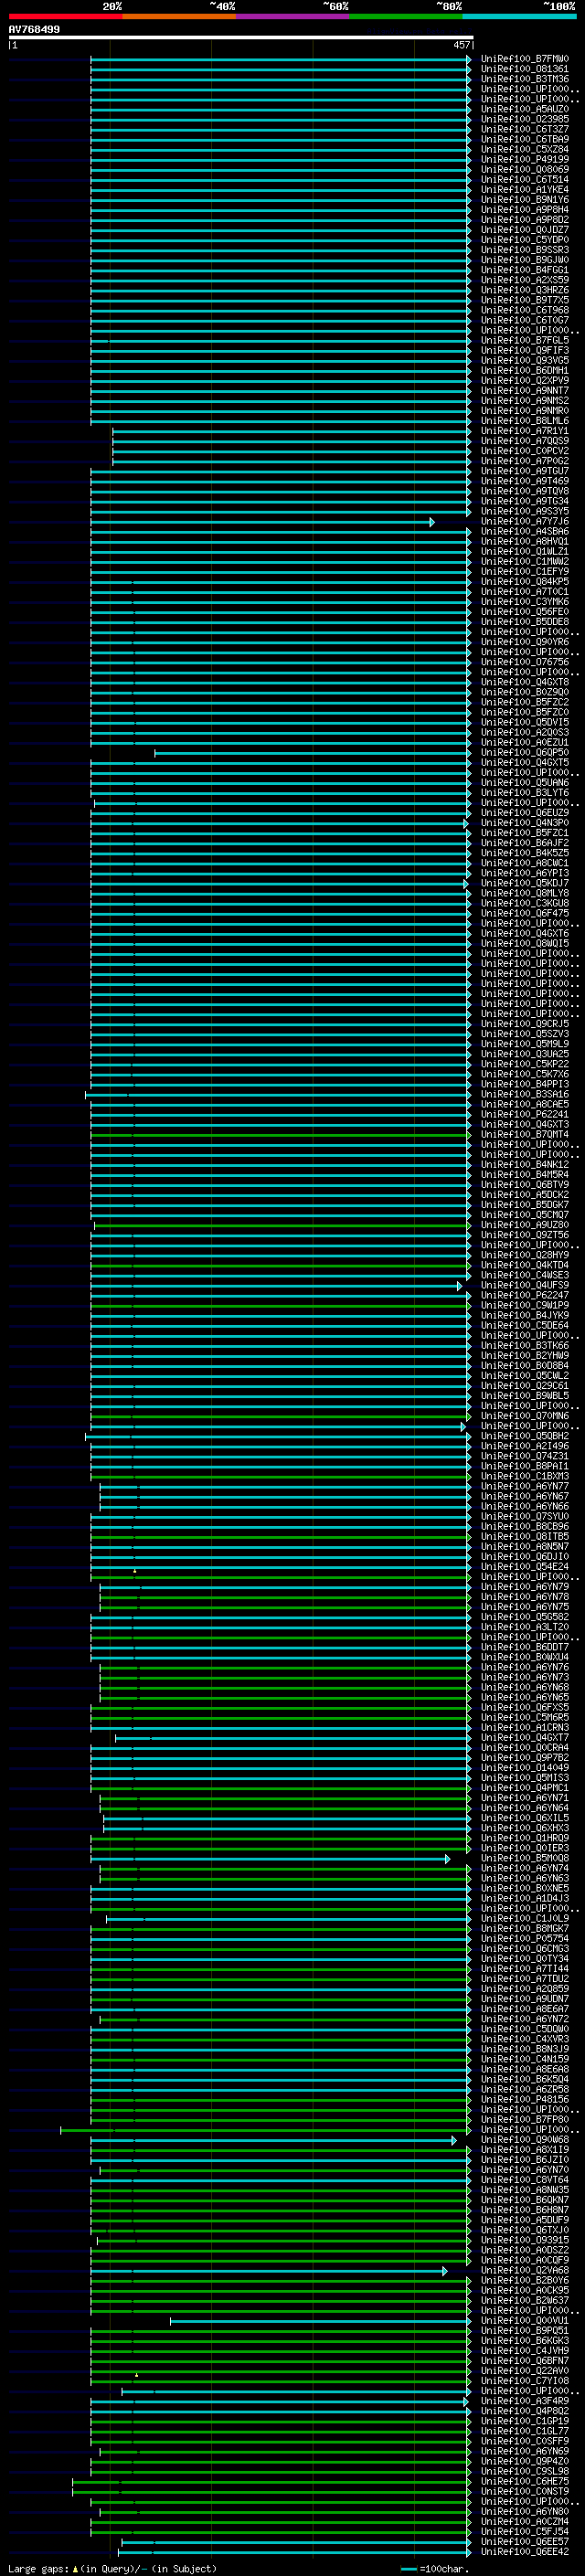Select hit UniRef100_B3TM36
585x2576 pixels.
pos(525,79)
